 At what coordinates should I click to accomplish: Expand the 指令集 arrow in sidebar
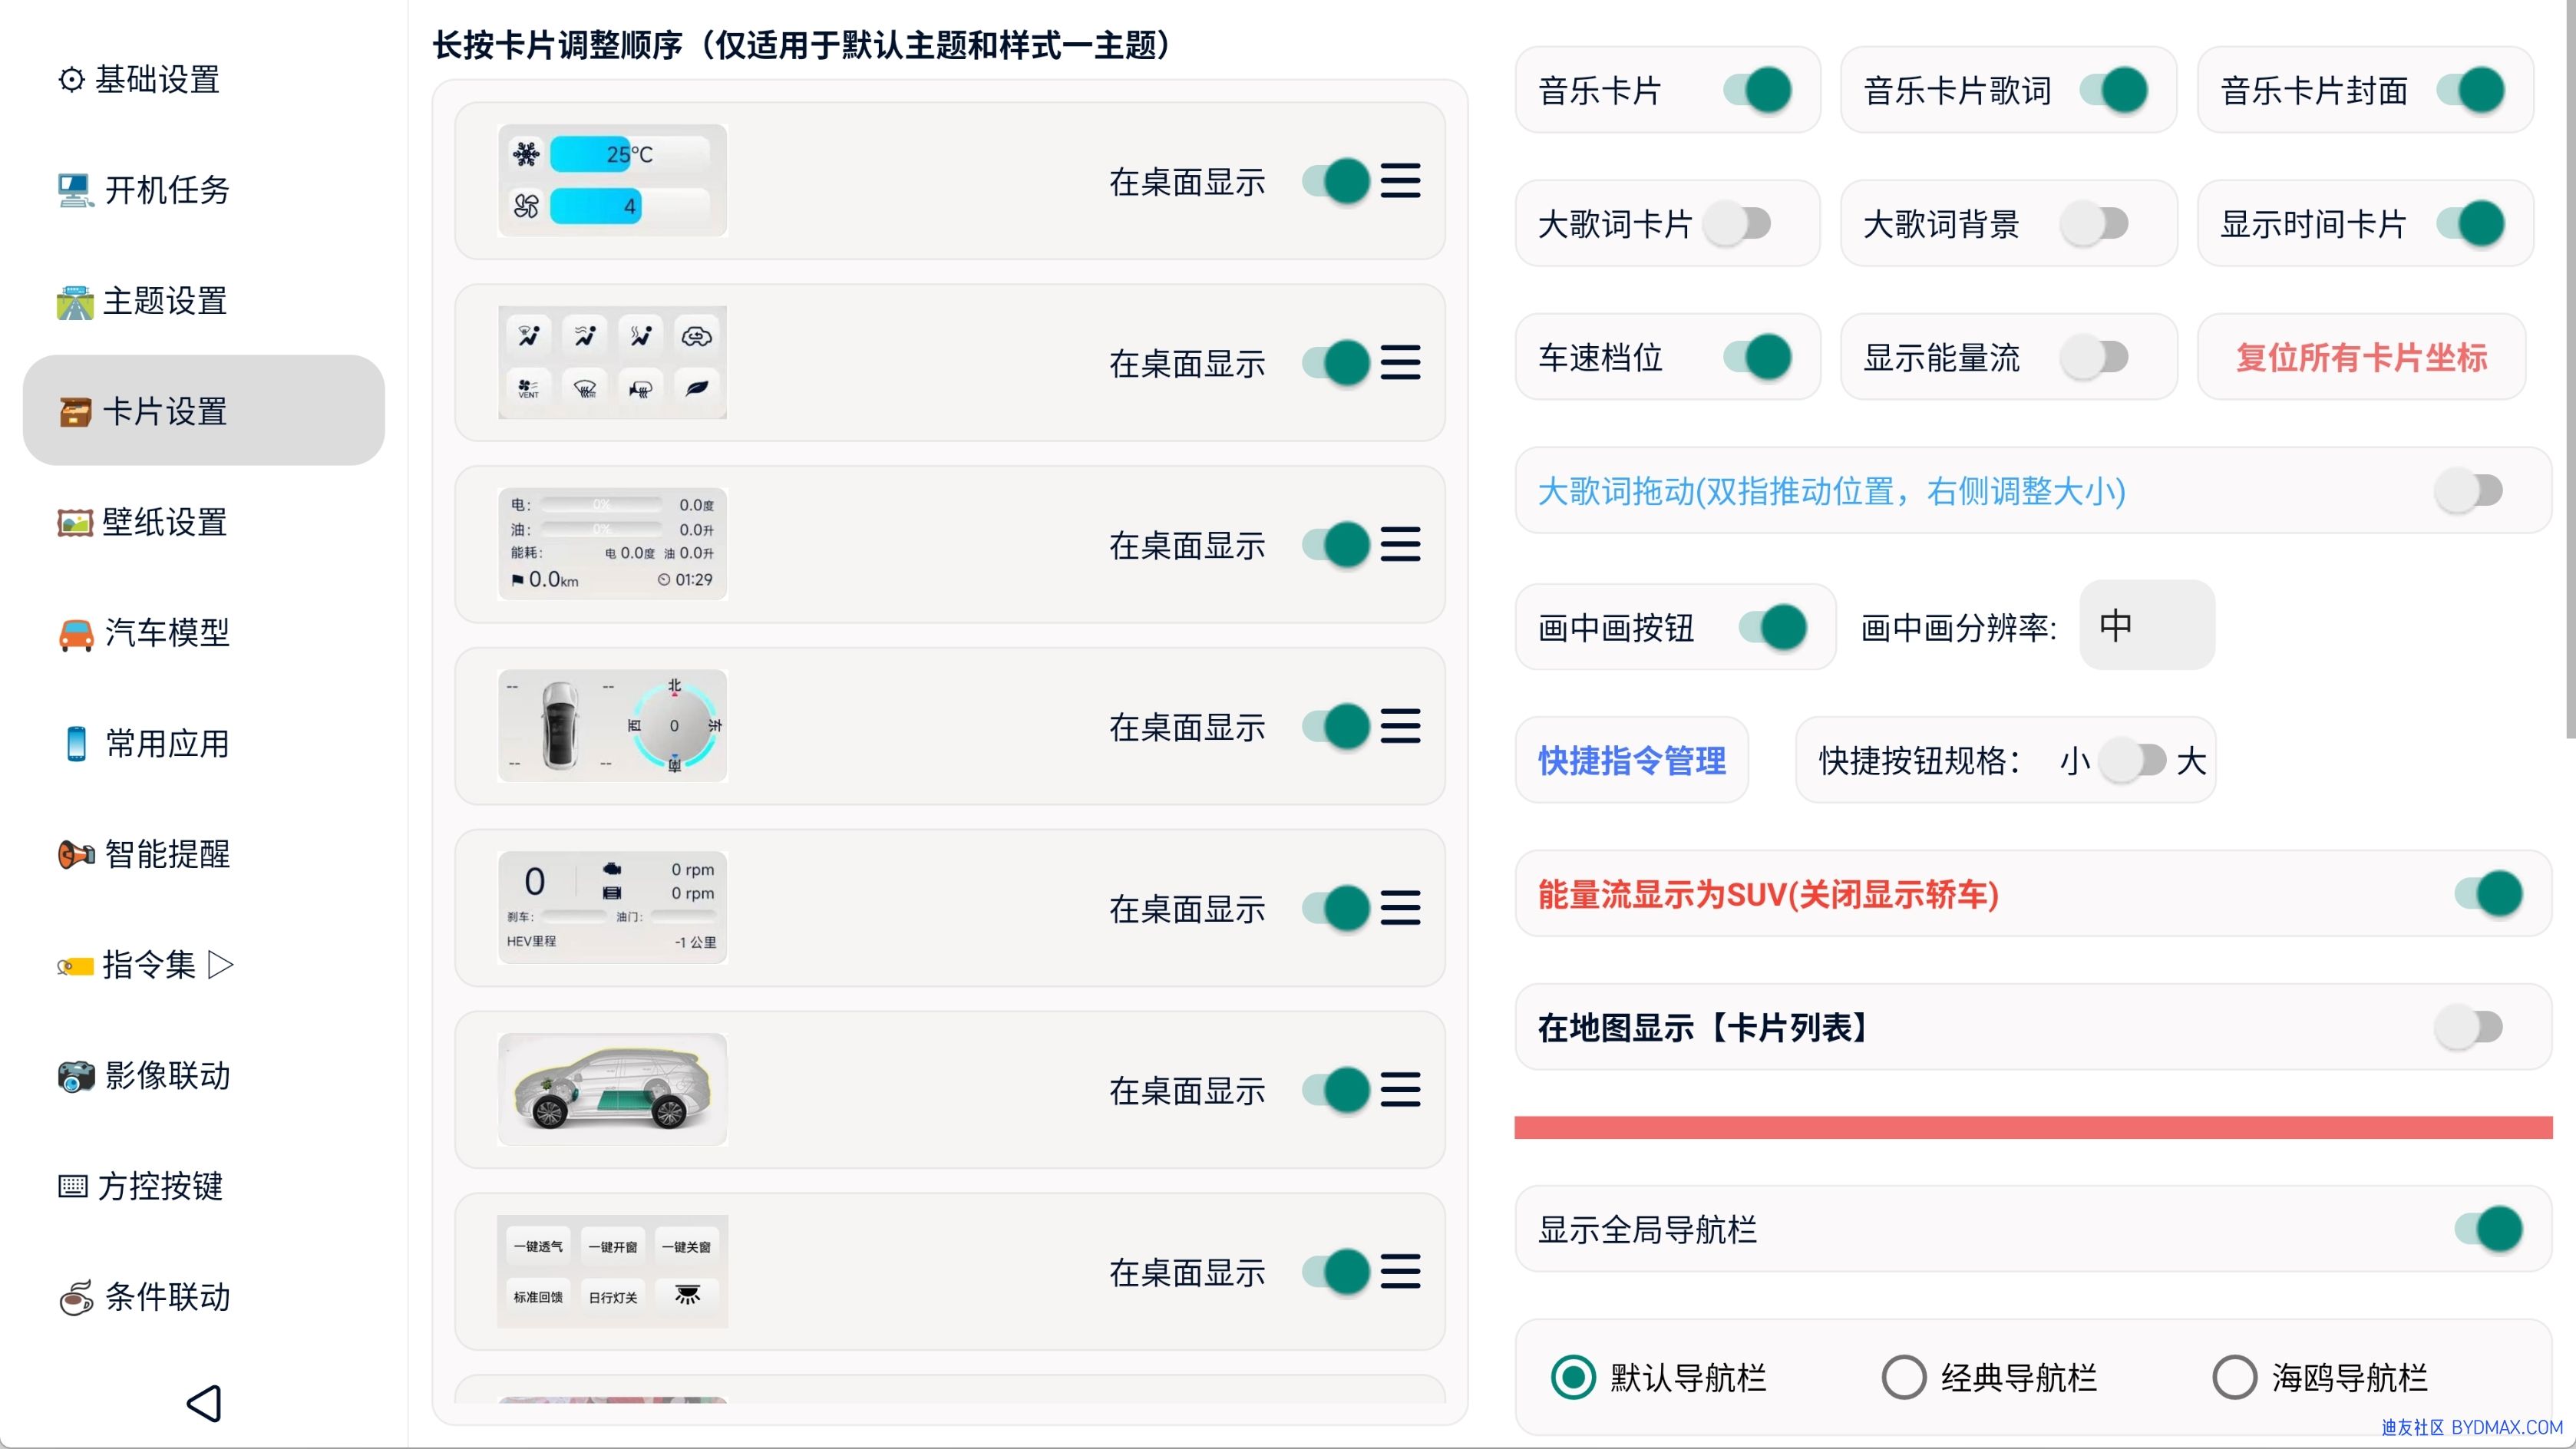pos(221,965)
